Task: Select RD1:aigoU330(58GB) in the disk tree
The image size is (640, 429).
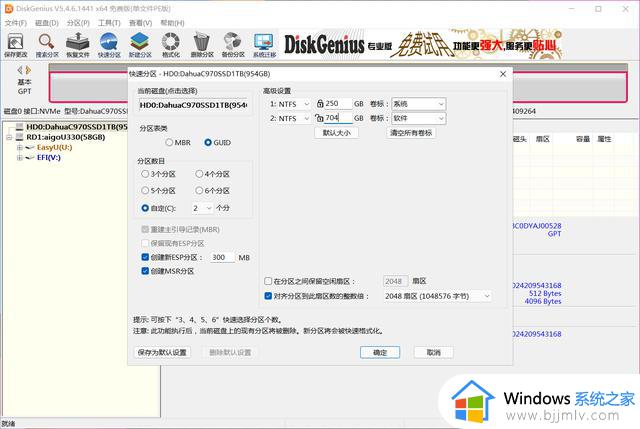Action: click(x=66, y=137)
